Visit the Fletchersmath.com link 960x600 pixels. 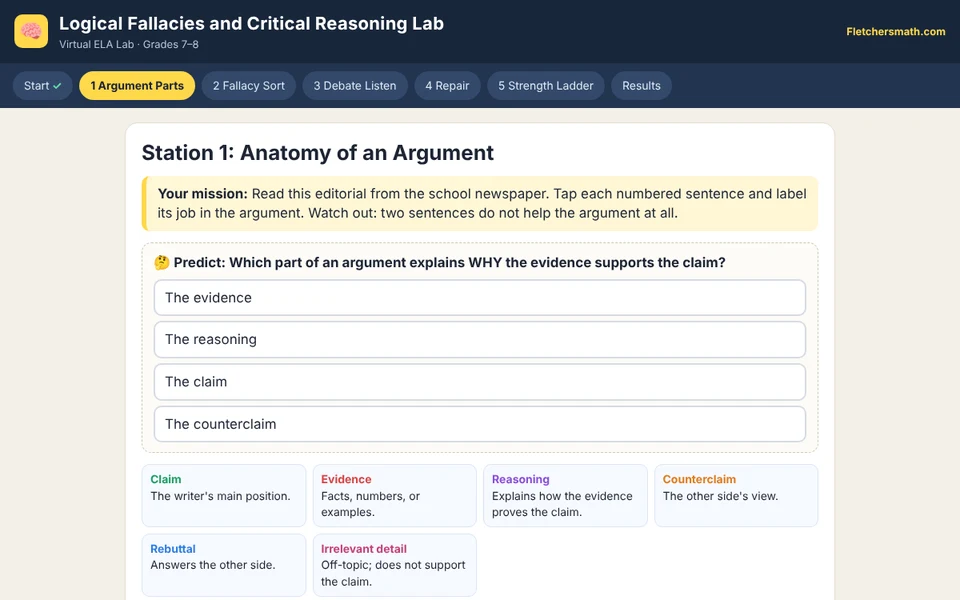(896, 31)
